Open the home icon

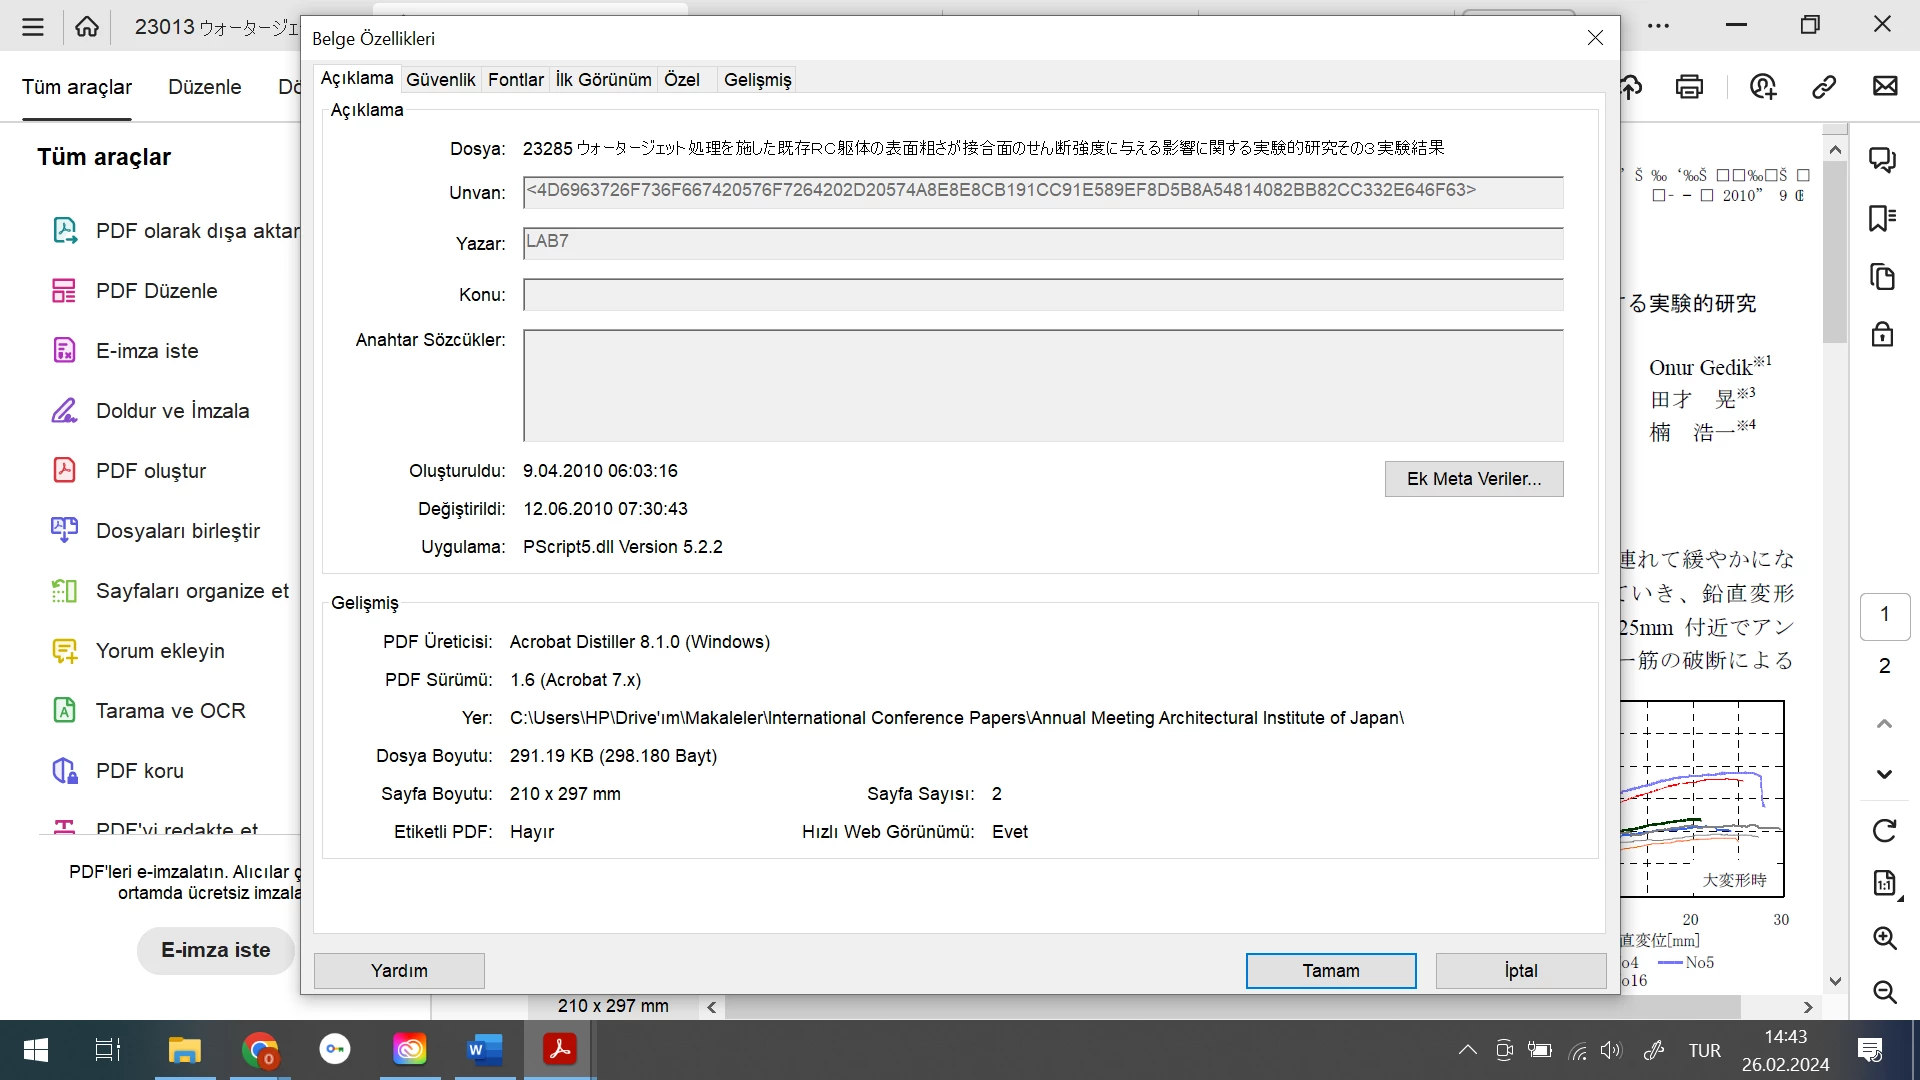click(x=87, y=27)
